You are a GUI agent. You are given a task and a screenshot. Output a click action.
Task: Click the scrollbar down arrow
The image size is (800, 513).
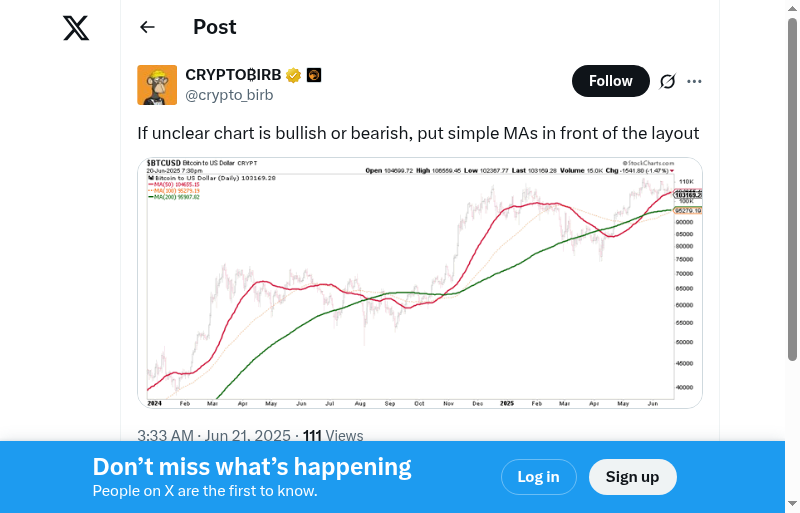click(792, 504)
